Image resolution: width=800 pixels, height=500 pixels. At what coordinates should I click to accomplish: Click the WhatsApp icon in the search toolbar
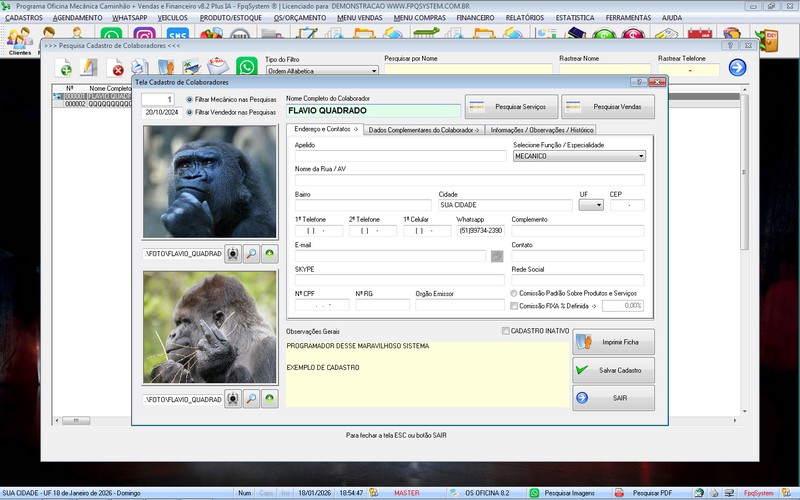[247, 68]
